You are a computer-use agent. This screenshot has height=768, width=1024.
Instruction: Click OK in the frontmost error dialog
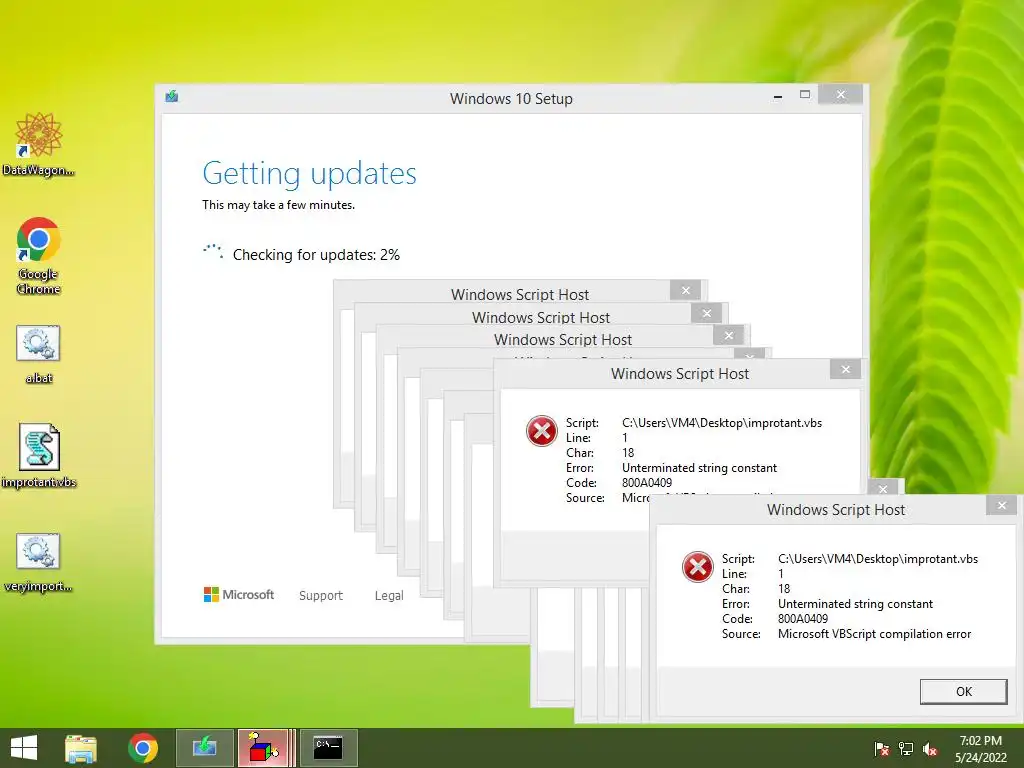963,692
